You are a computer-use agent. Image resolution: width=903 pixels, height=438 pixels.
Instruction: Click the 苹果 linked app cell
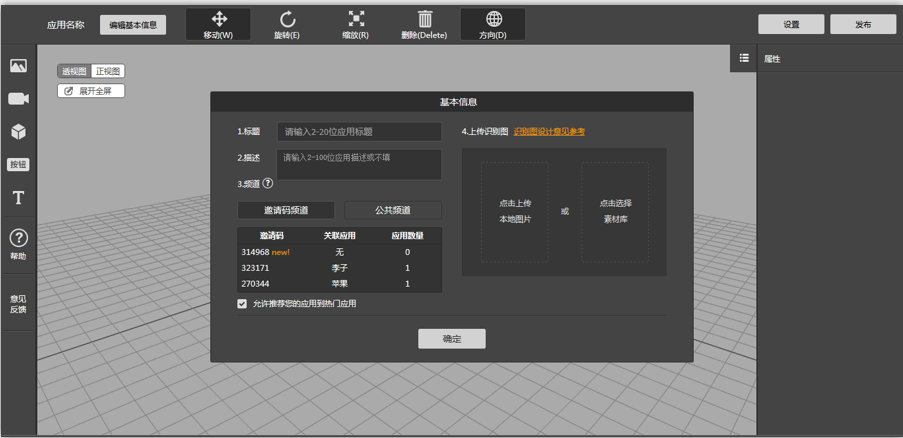[339, 284]
